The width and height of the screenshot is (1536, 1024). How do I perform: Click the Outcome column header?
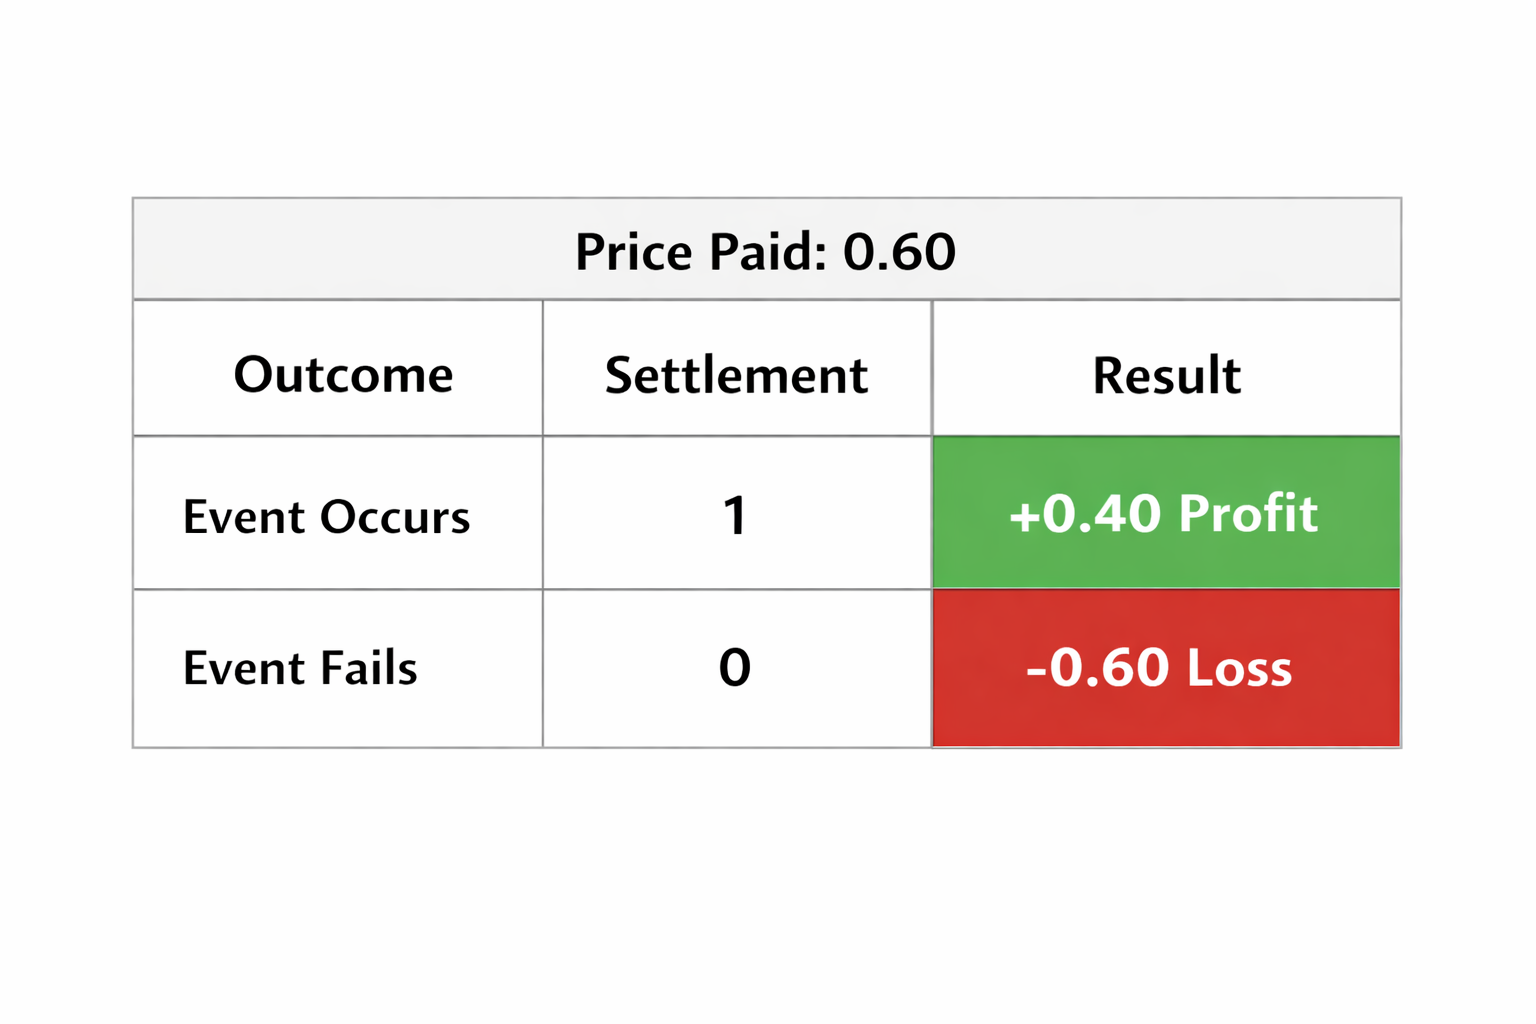pos(343,375)
